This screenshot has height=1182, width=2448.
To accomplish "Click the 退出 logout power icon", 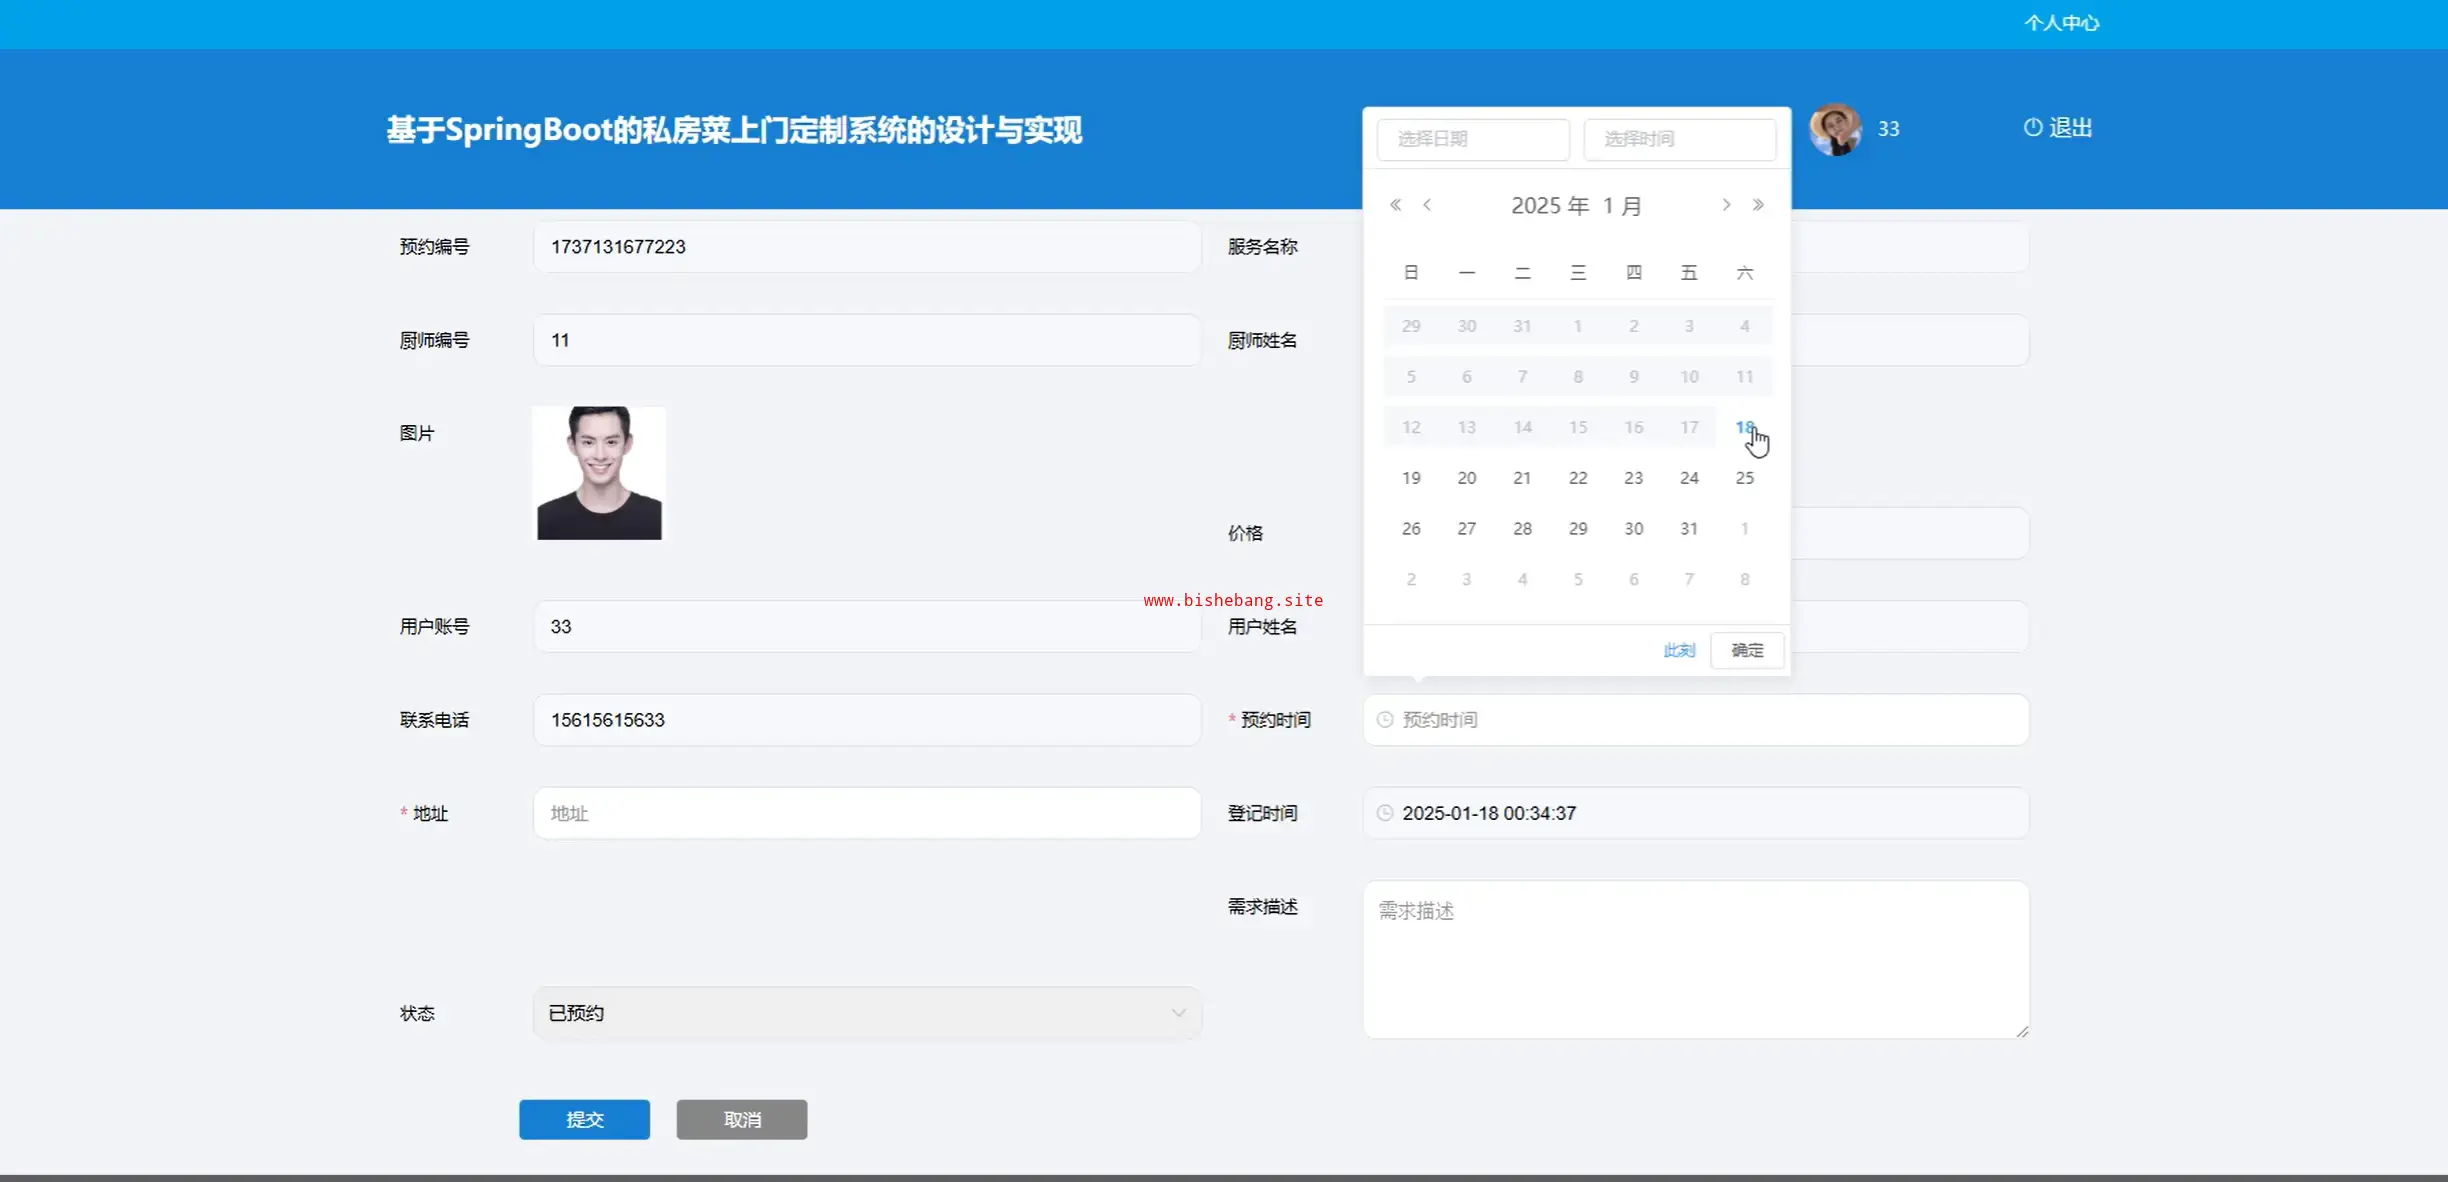I will point(2032,127).
